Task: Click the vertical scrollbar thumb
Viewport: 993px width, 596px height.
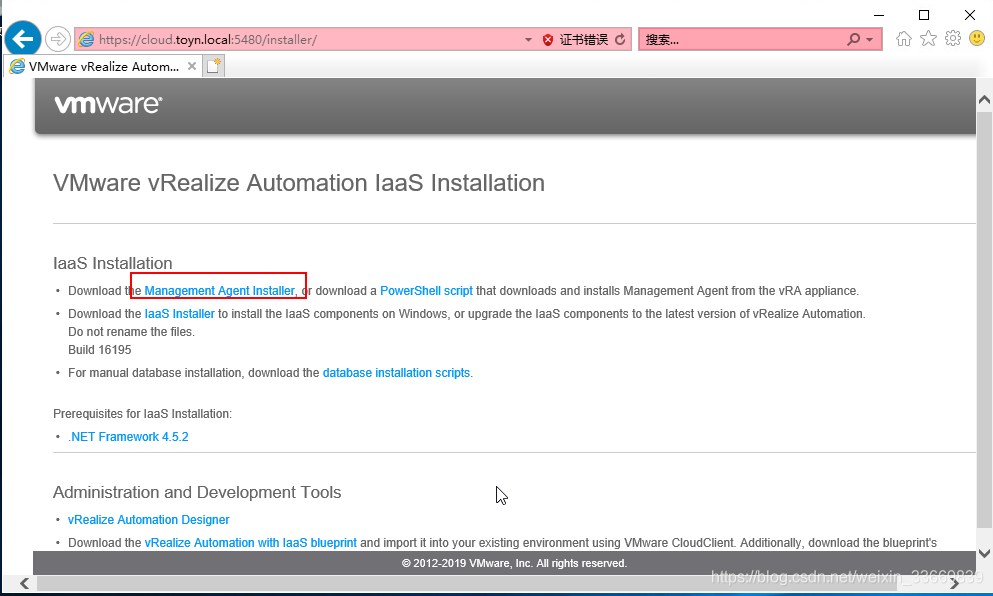Action: point(984,320)
